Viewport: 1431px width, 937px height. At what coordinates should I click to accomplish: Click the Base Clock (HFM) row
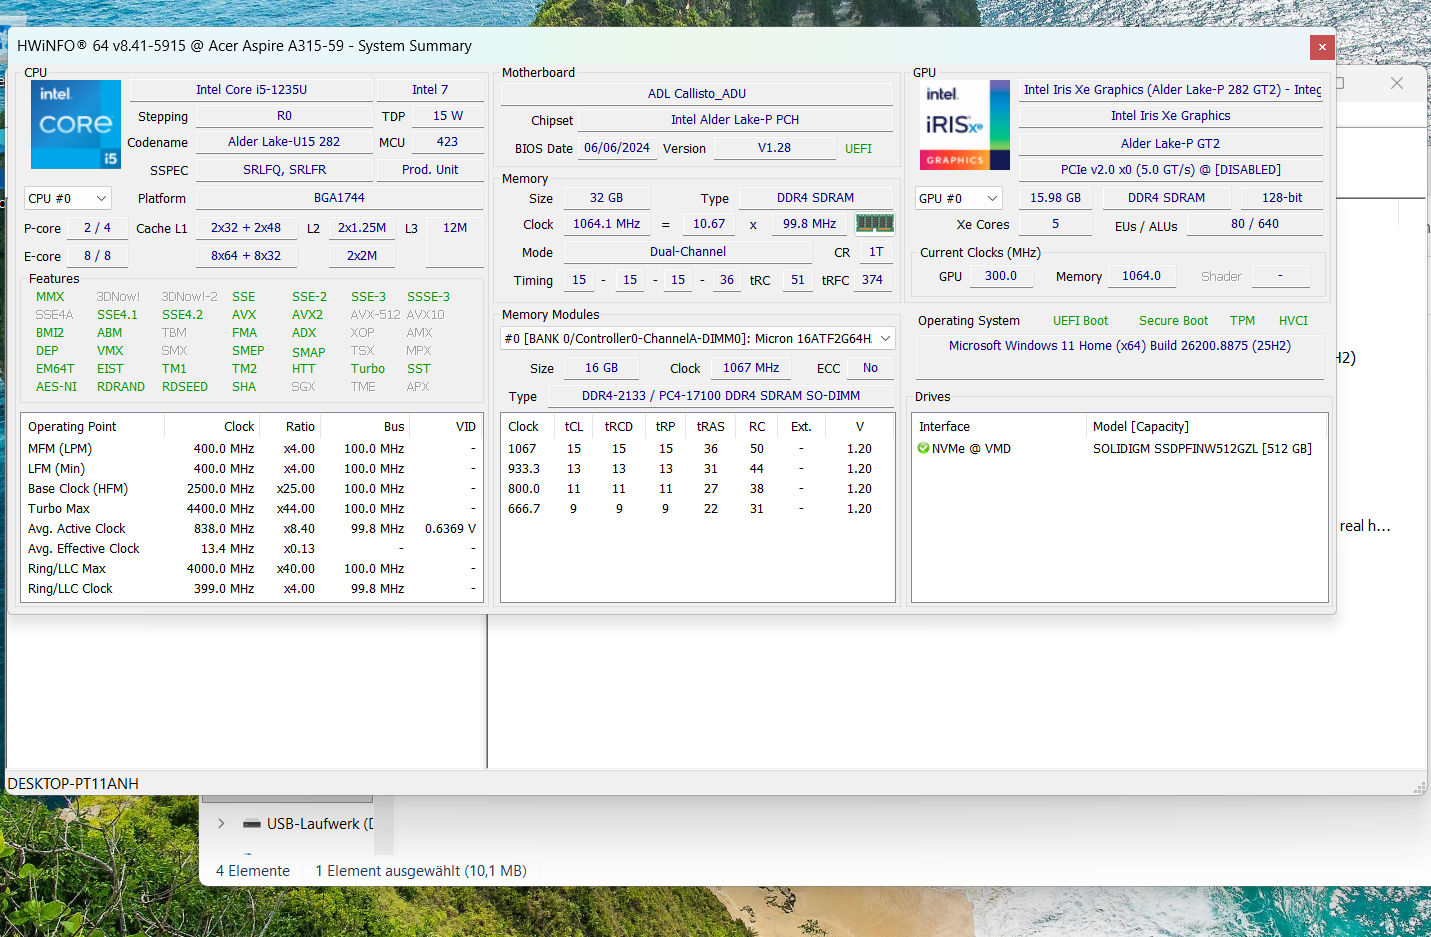coord(252,489)
